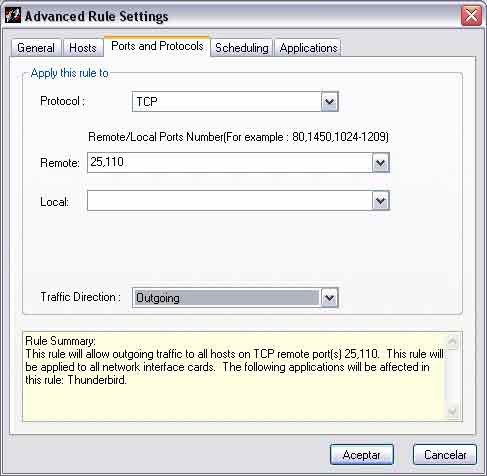Screen dimensions: 487x476
Task: Click inside the Rule Summary text area
Action: pyautogui.click(x=234, y=377)
